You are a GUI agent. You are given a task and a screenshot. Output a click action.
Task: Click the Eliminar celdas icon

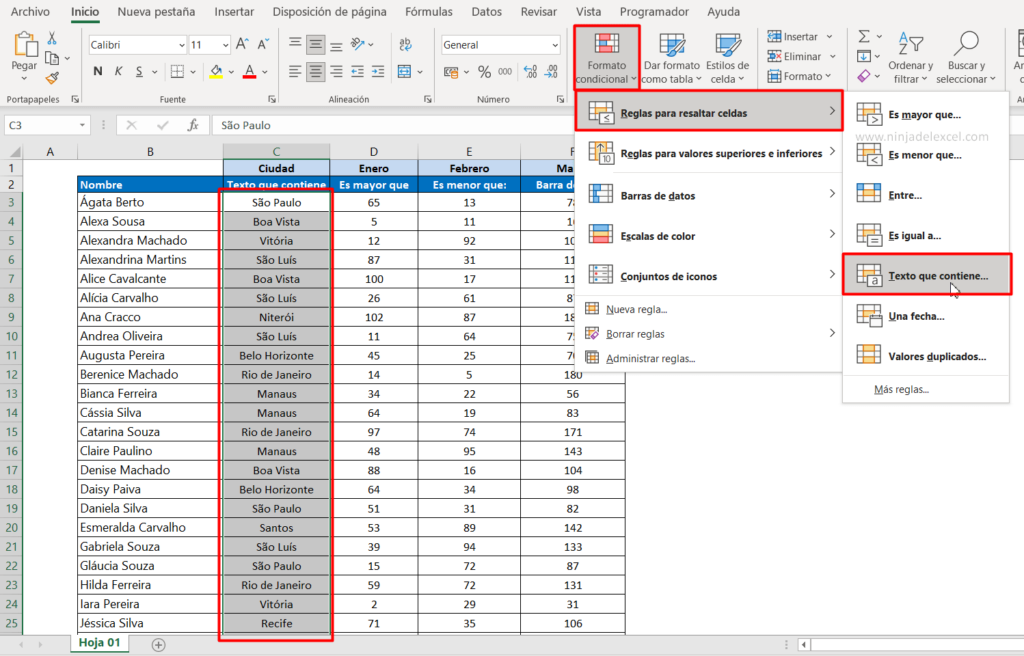pos(774,56)
